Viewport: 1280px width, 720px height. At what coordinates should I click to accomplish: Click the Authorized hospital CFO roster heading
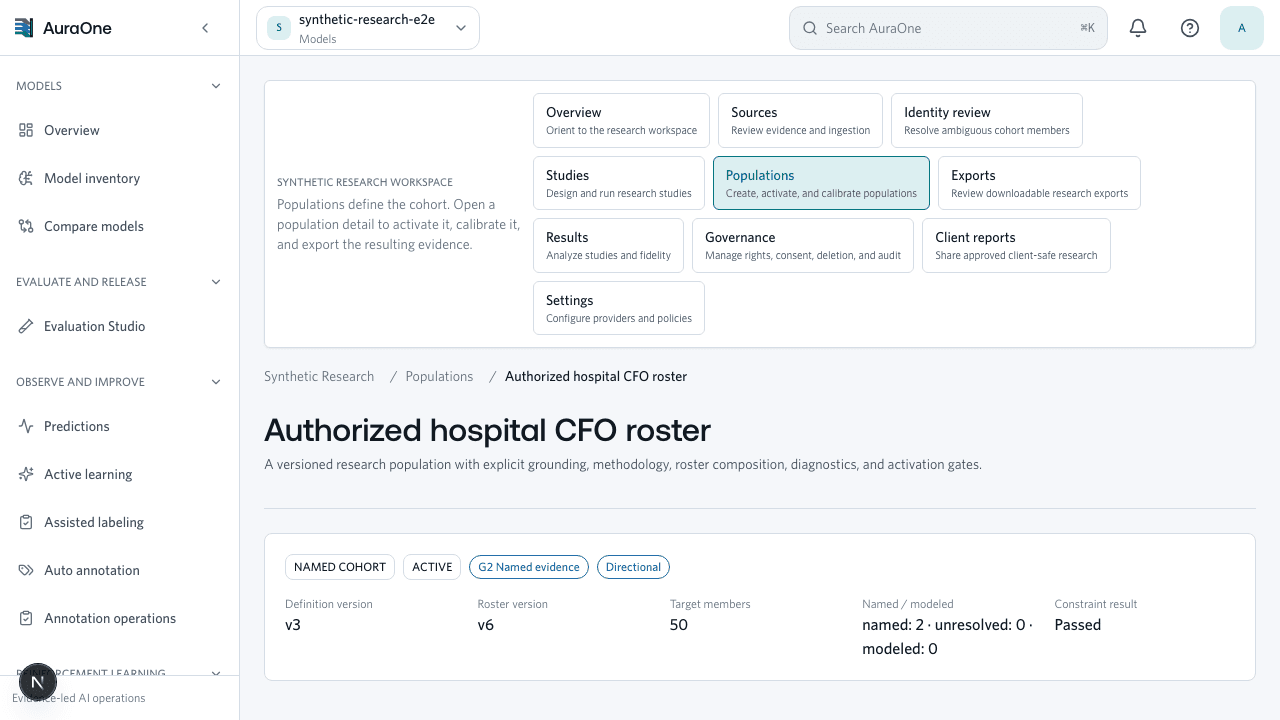(x=487, y=430)
